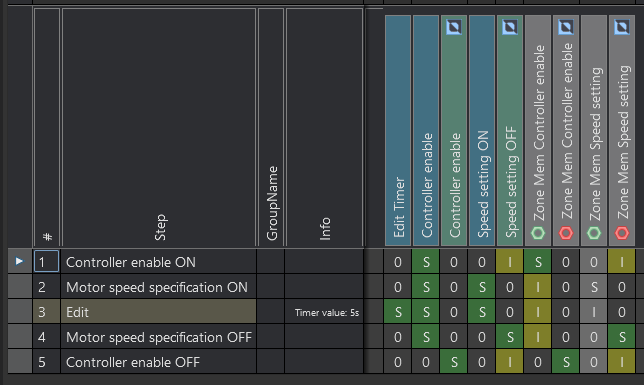
Task: Click green hexagon on Zone Mem Controller enable
Action: (538, 233)
